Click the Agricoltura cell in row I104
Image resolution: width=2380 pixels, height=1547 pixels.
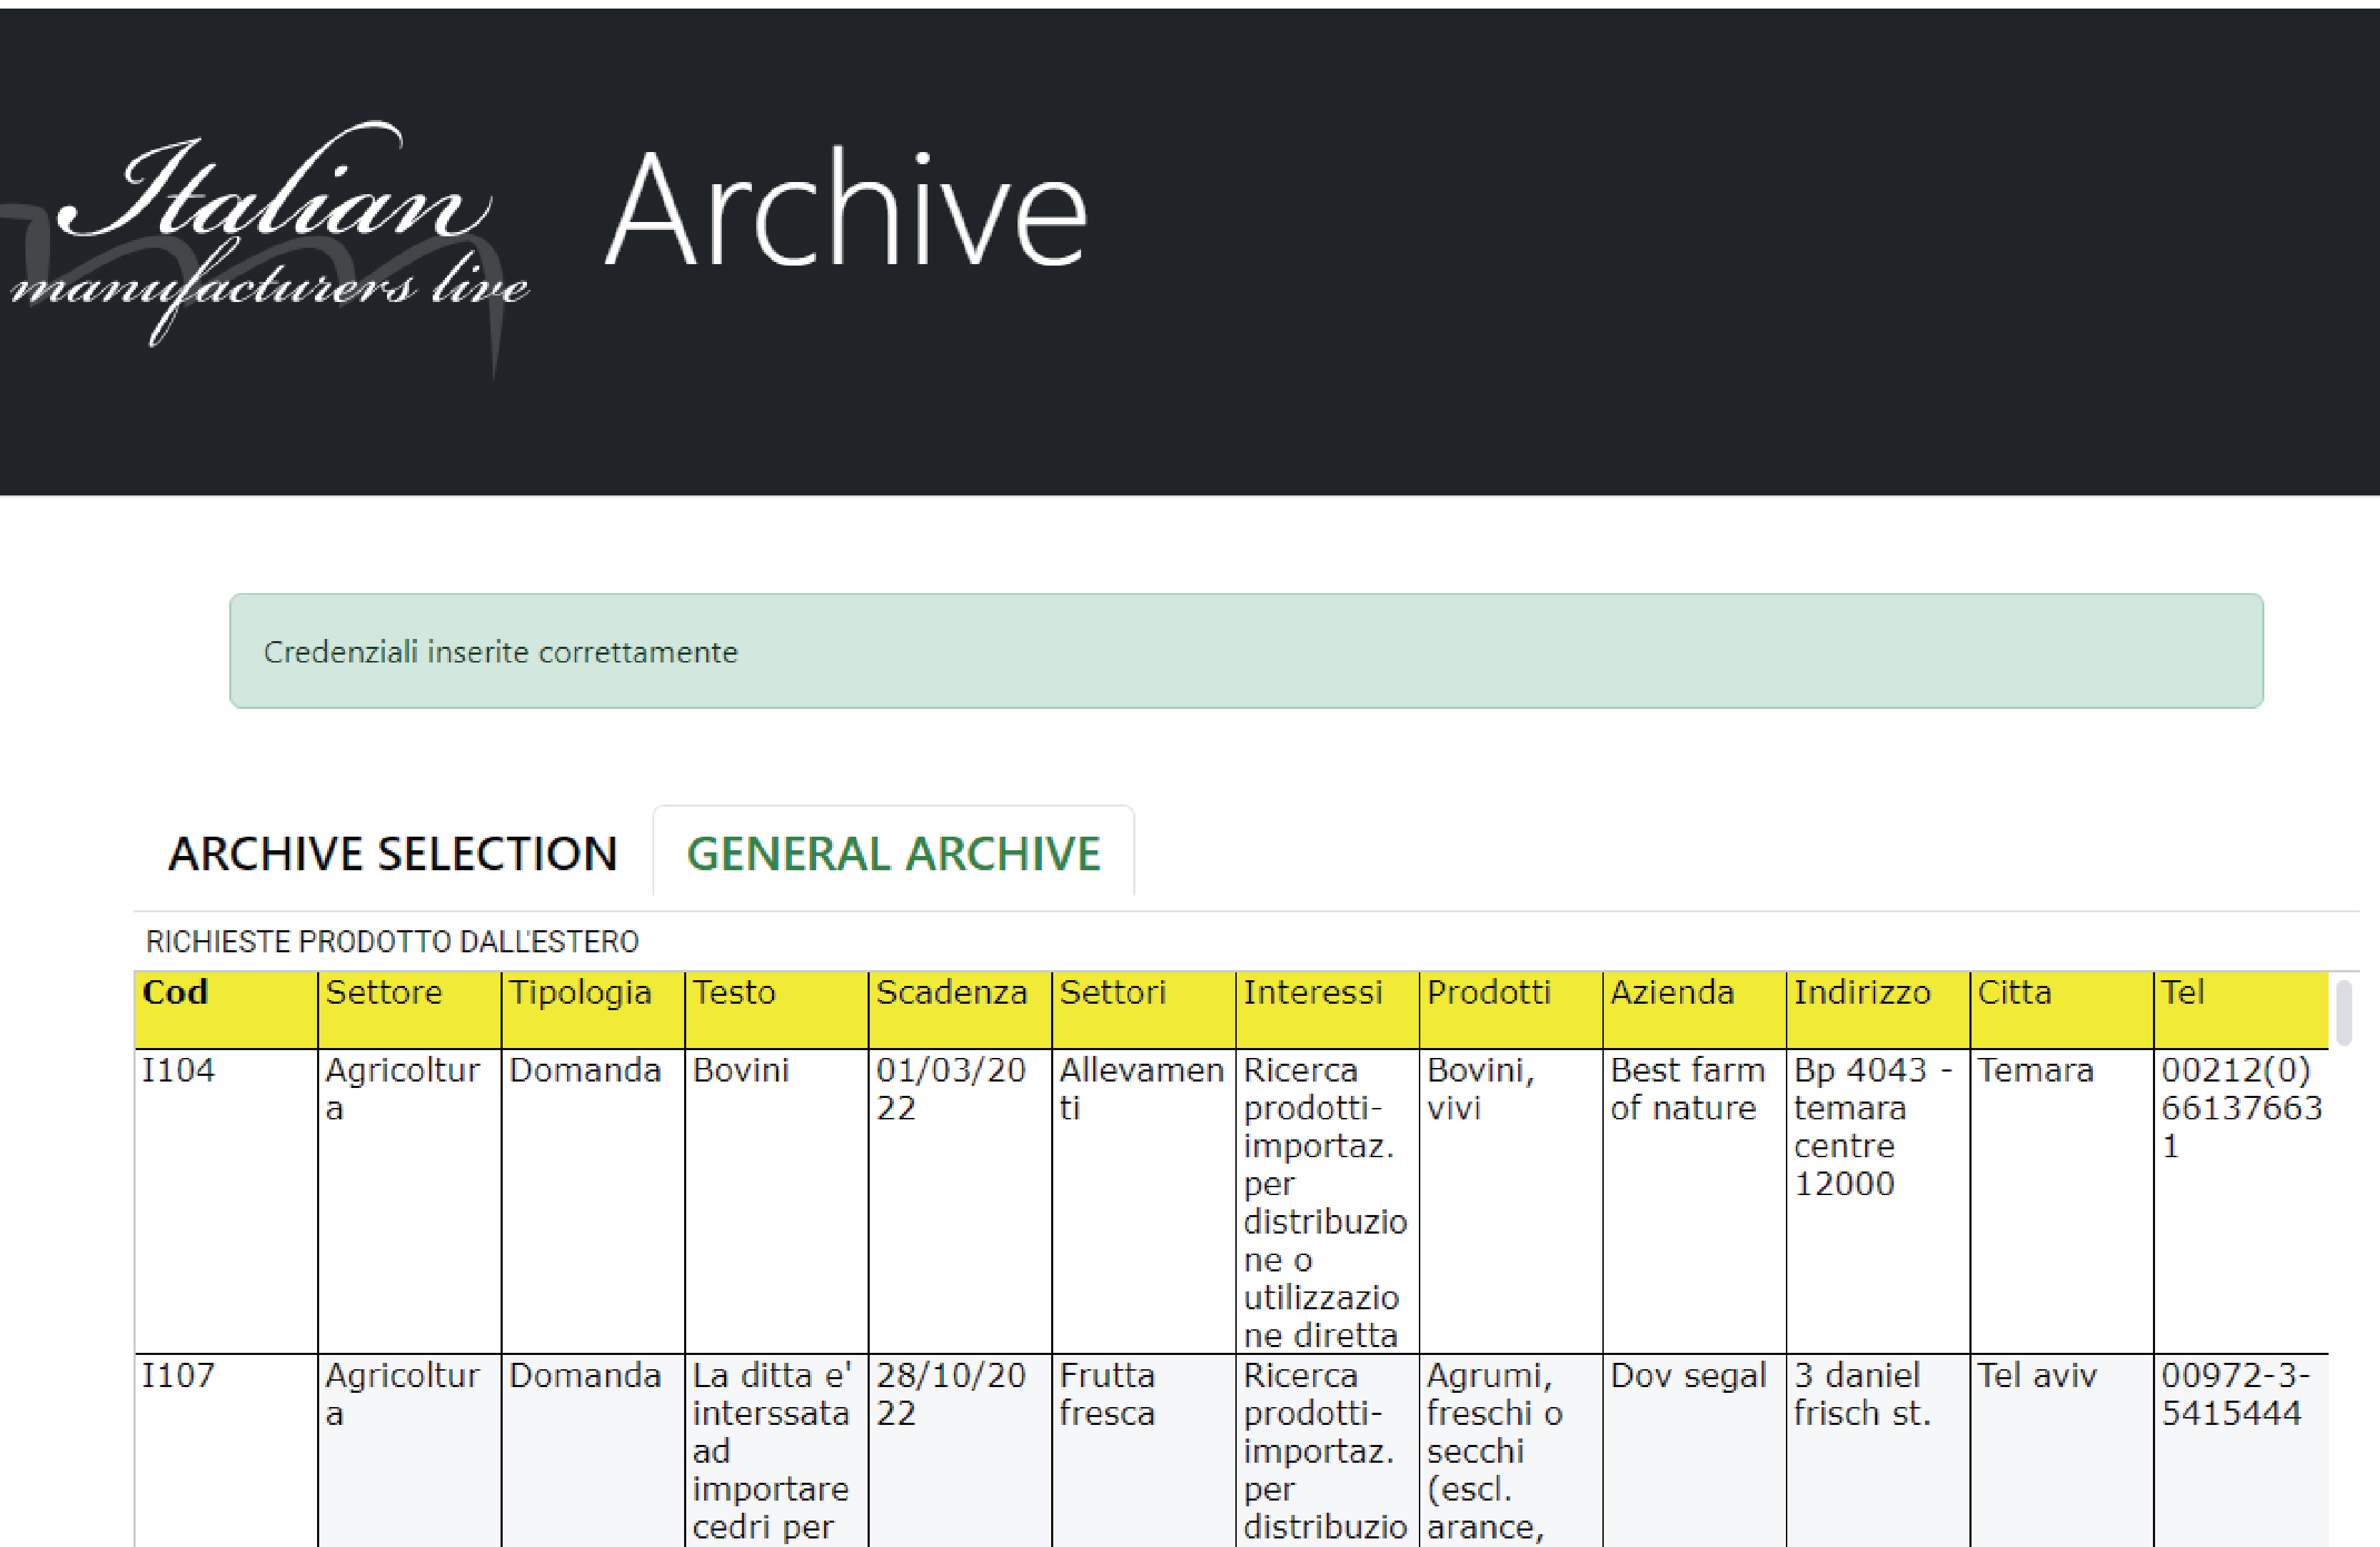point(410,1202)
